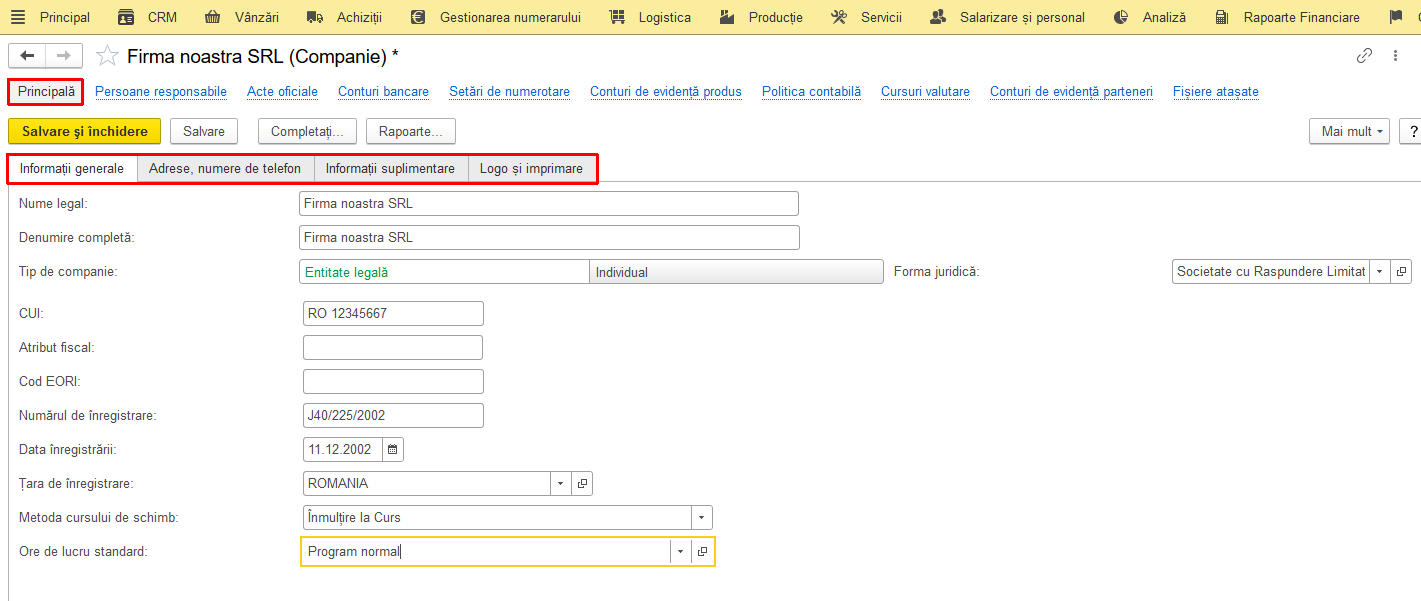Click the Salvare și închidere button
This screenshot has width=1421, height=601.
pyautogui.click(x=85, y=131)
